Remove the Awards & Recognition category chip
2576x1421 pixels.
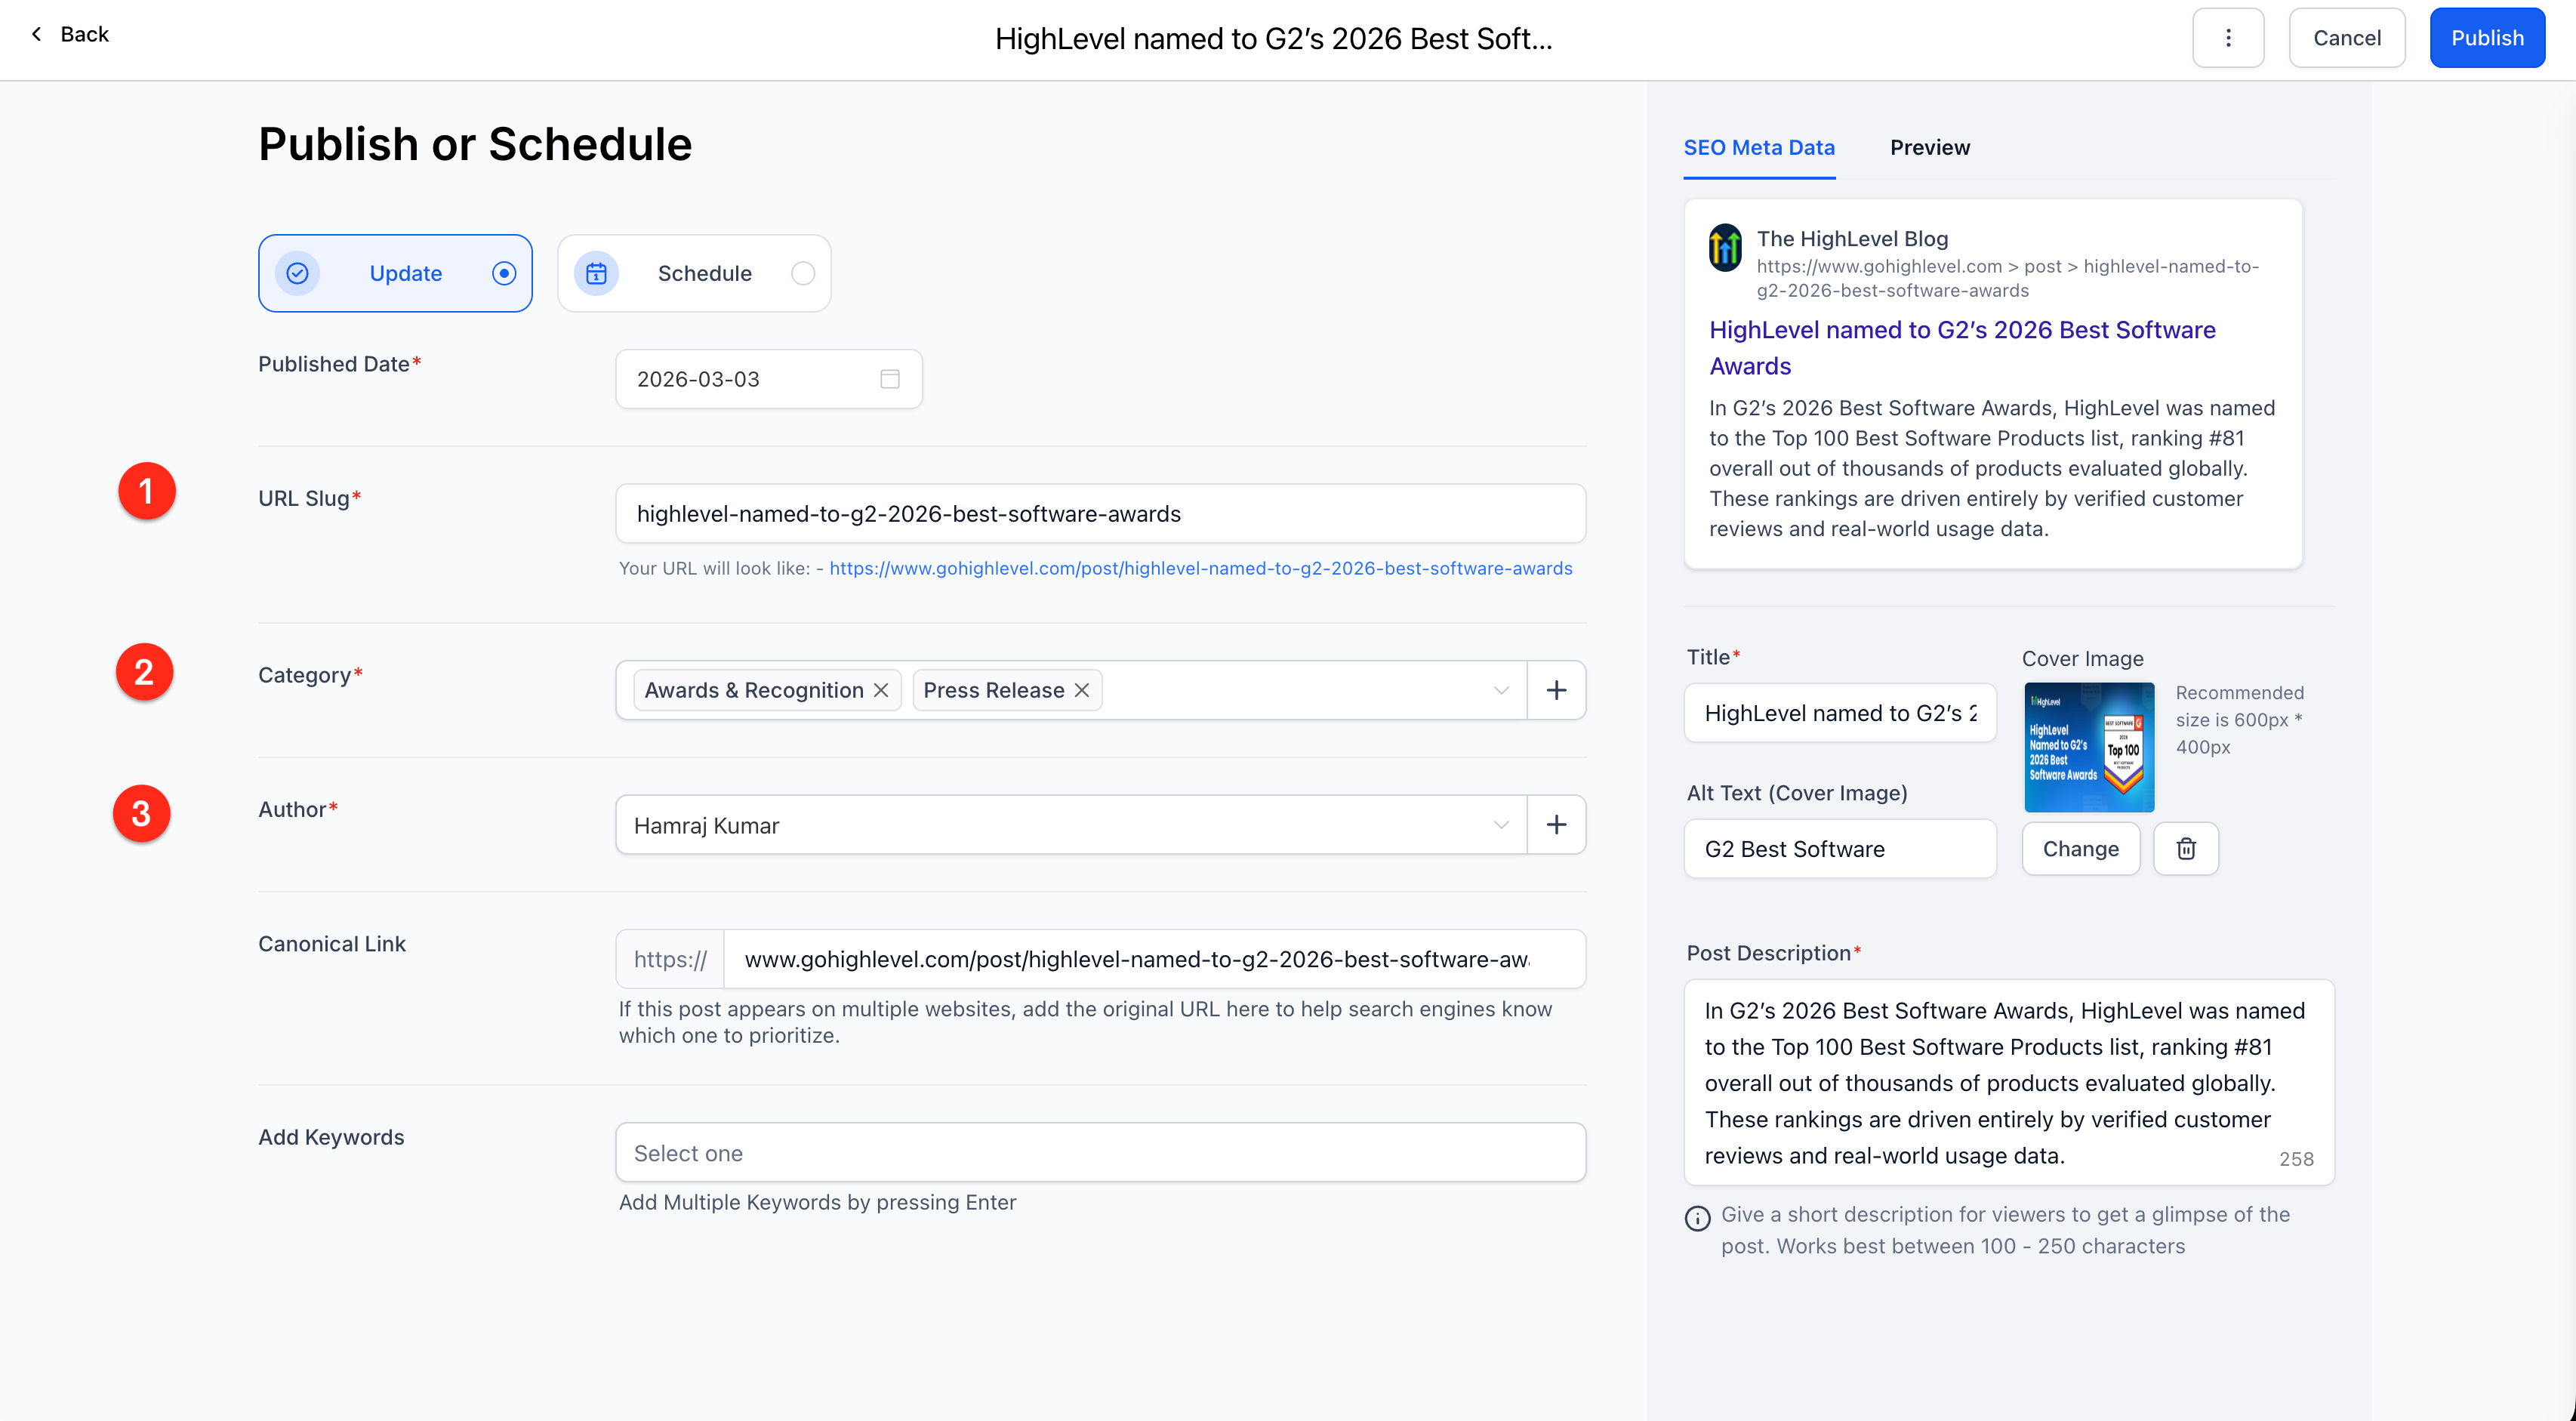pos(881,689)
